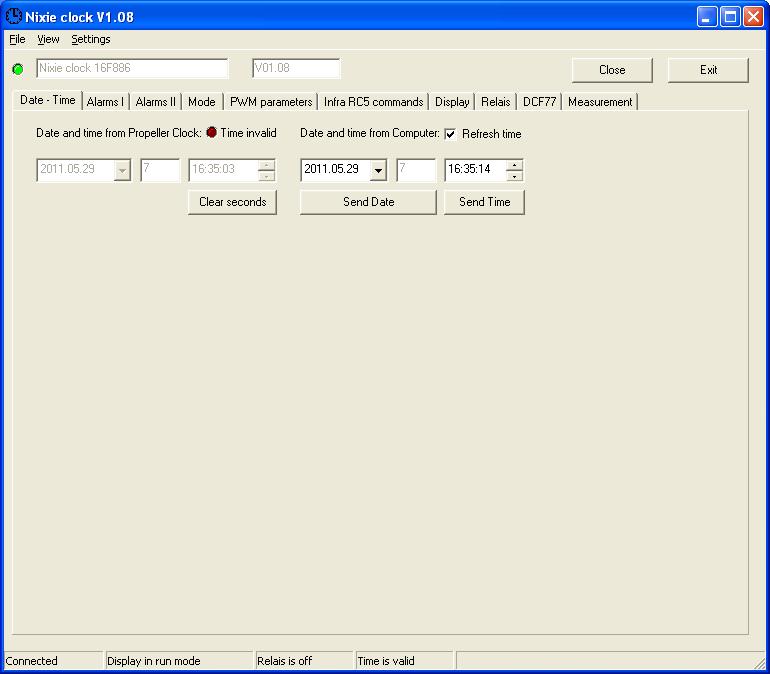This screenshot has width=770, height=674.
Task: Toggle the Refresh time checkbox
Action: [450, 134]
